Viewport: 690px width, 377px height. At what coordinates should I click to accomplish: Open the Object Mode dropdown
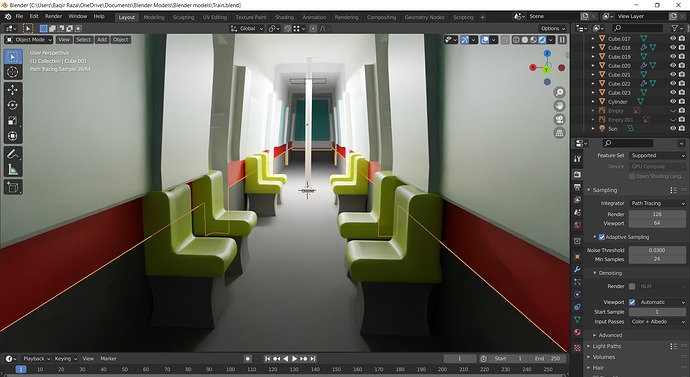[29, 40]
